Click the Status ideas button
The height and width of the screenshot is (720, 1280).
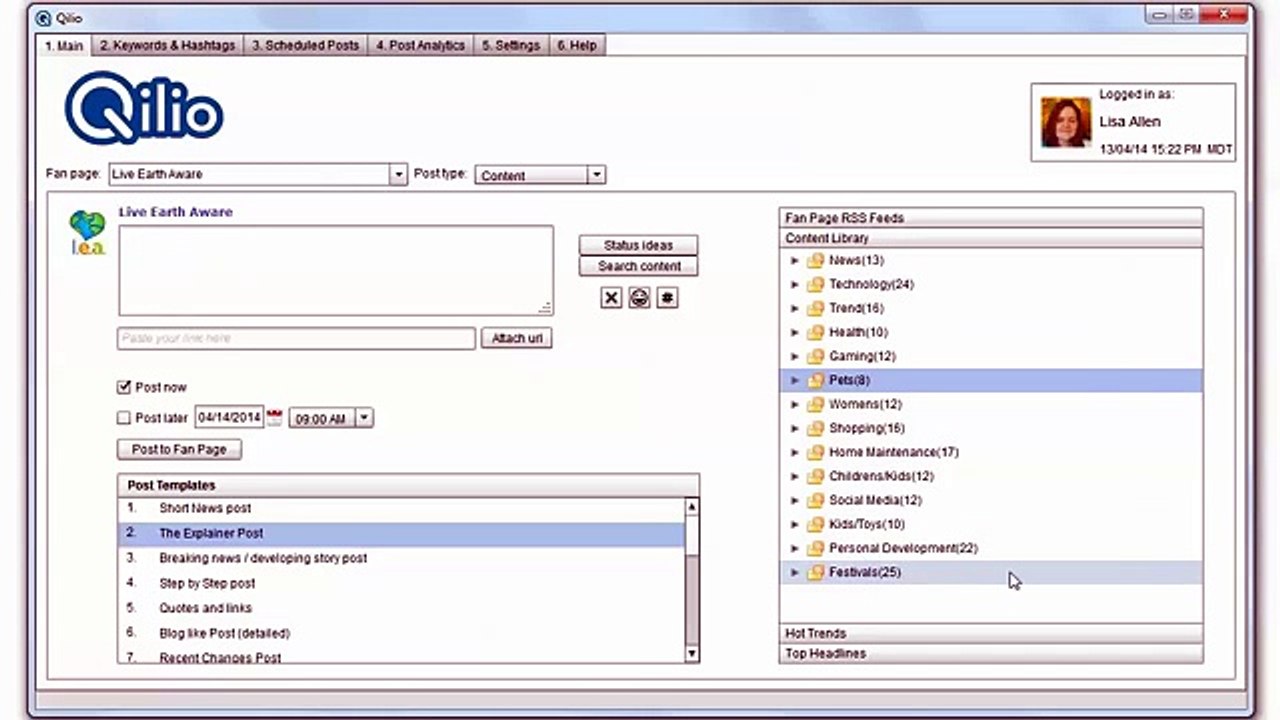coord(638,245)
